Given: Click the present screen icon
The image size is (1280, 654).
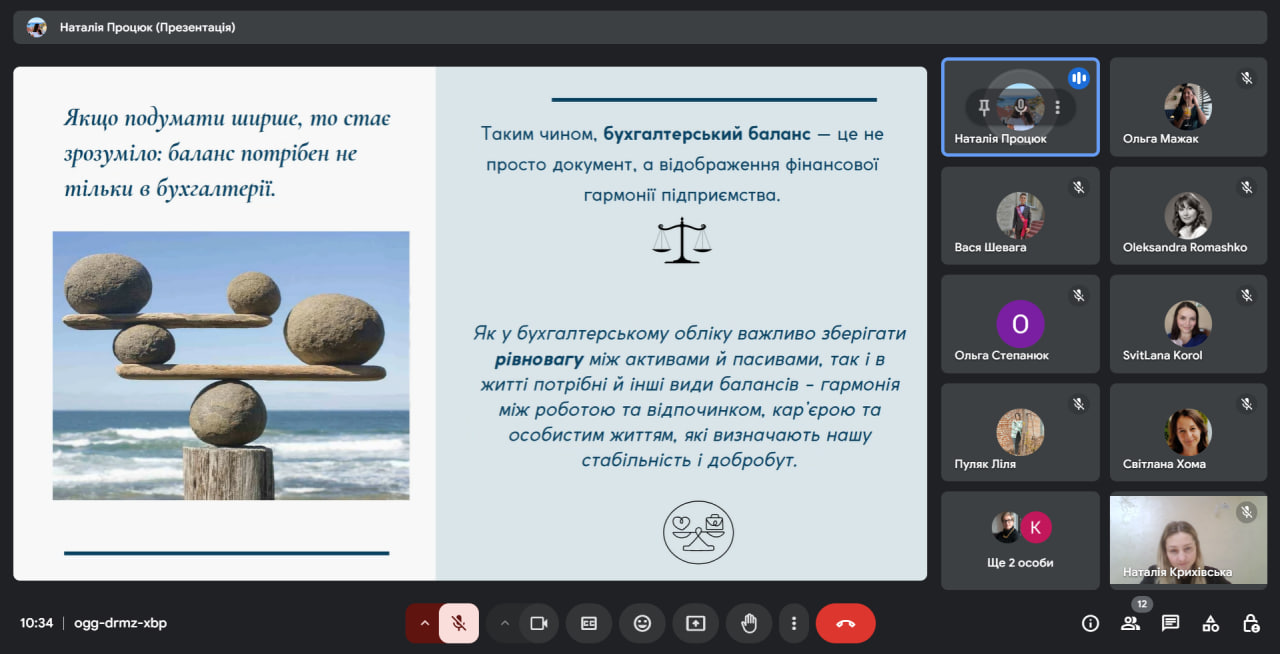Looking at the screenshot, I should point(695,623).
